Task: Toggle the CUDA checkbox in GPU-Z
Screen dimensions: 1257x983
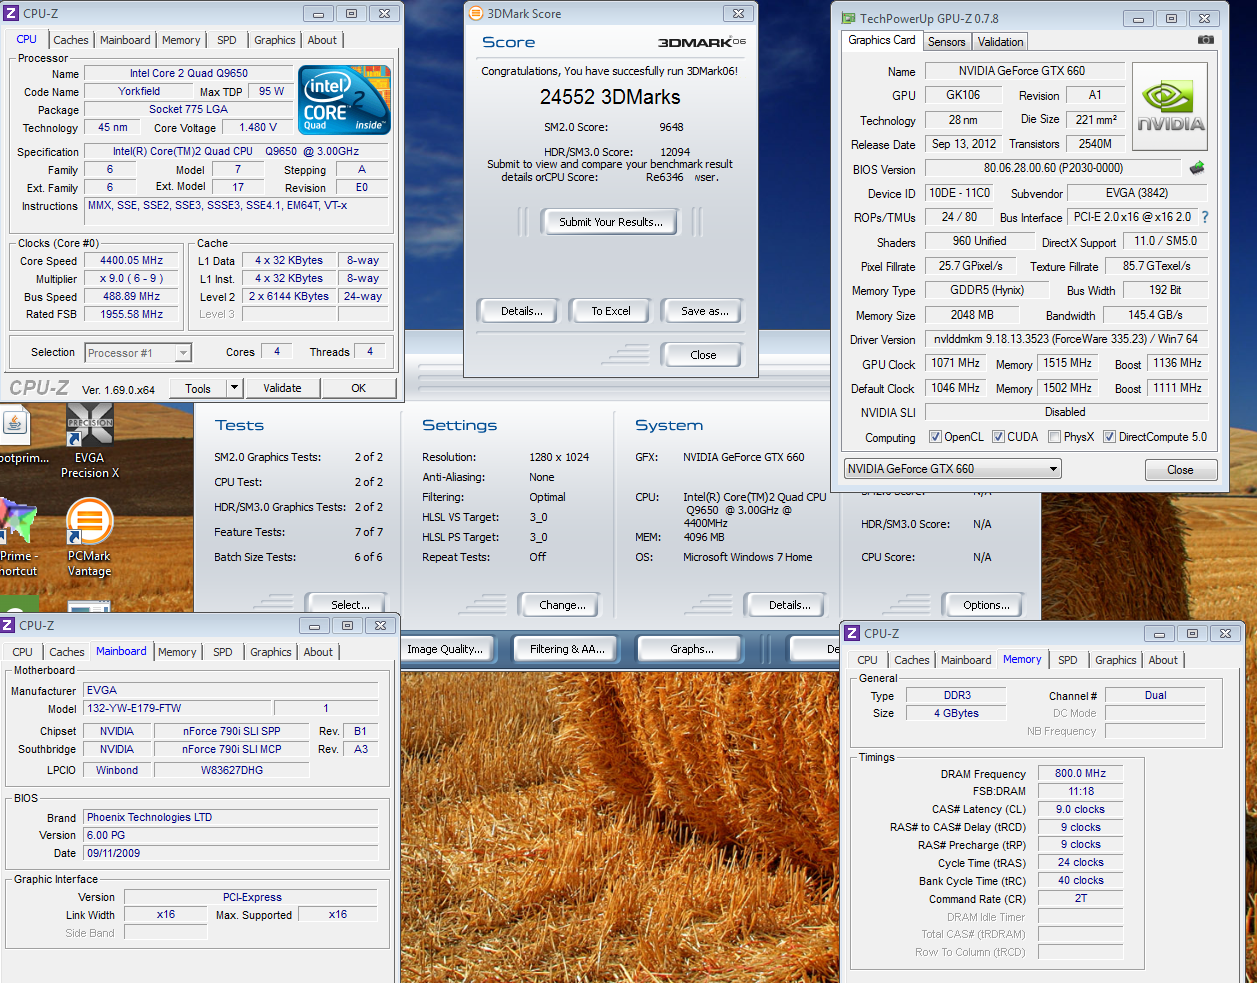Action: (x=998, y=437)
